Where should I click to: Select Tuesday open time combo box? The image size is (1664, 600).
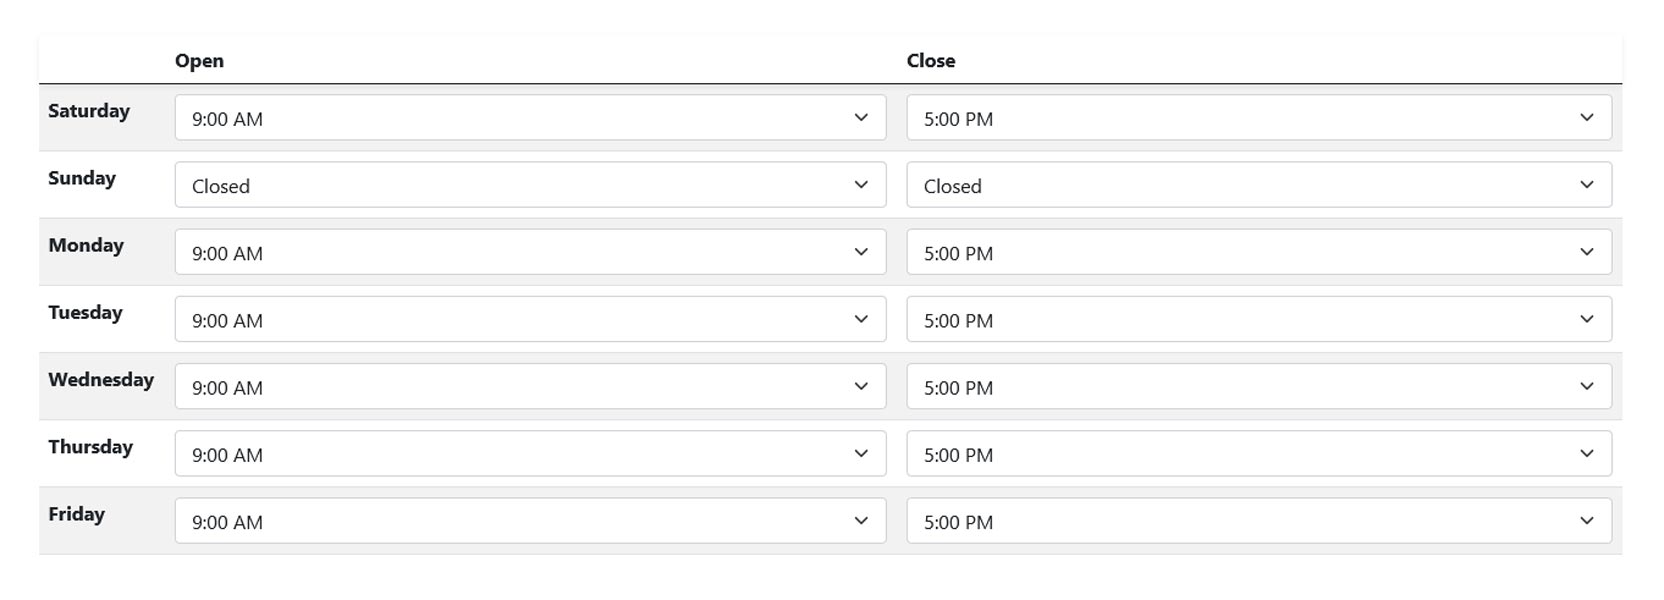[530, 319]
